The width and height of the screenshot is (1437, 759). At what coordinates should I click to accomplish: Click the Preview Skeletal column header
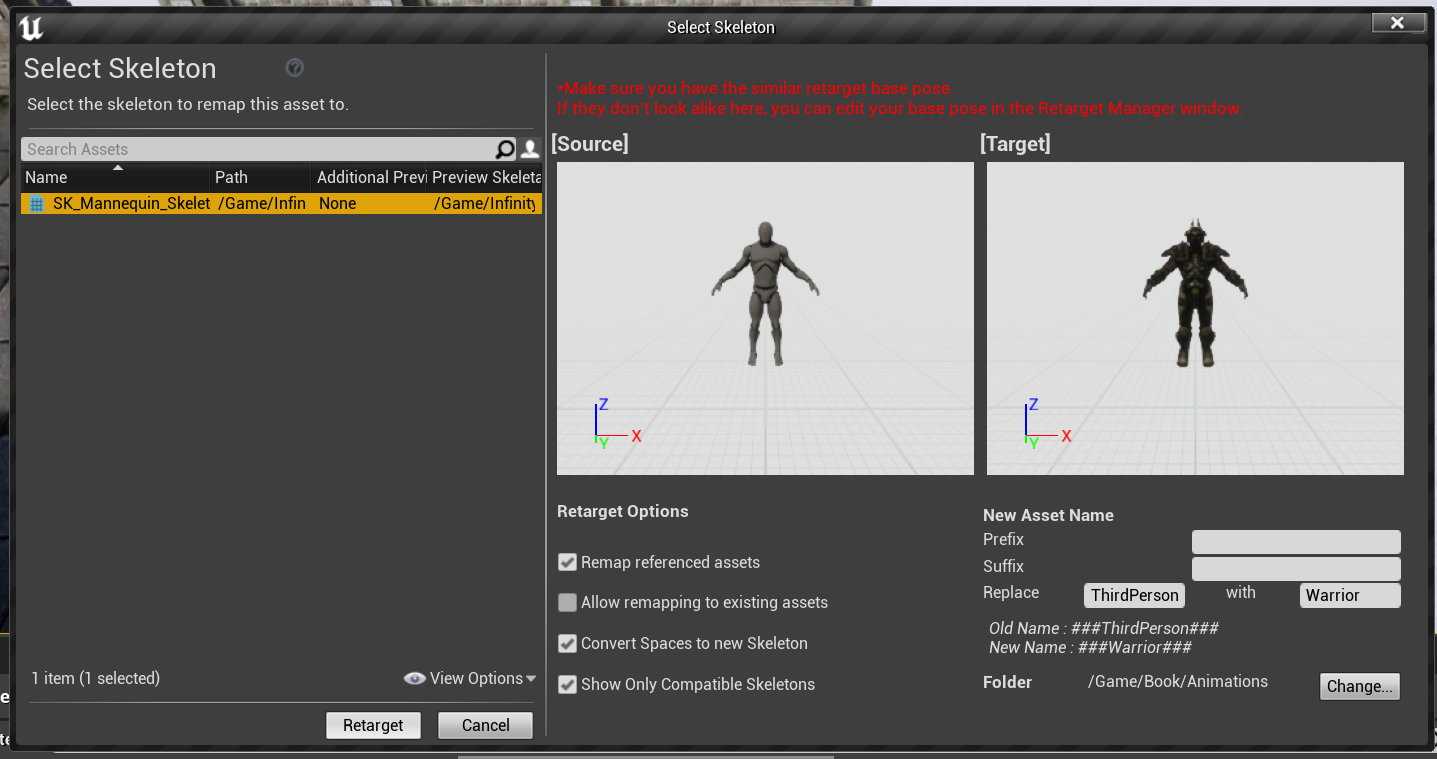[485, 177]
